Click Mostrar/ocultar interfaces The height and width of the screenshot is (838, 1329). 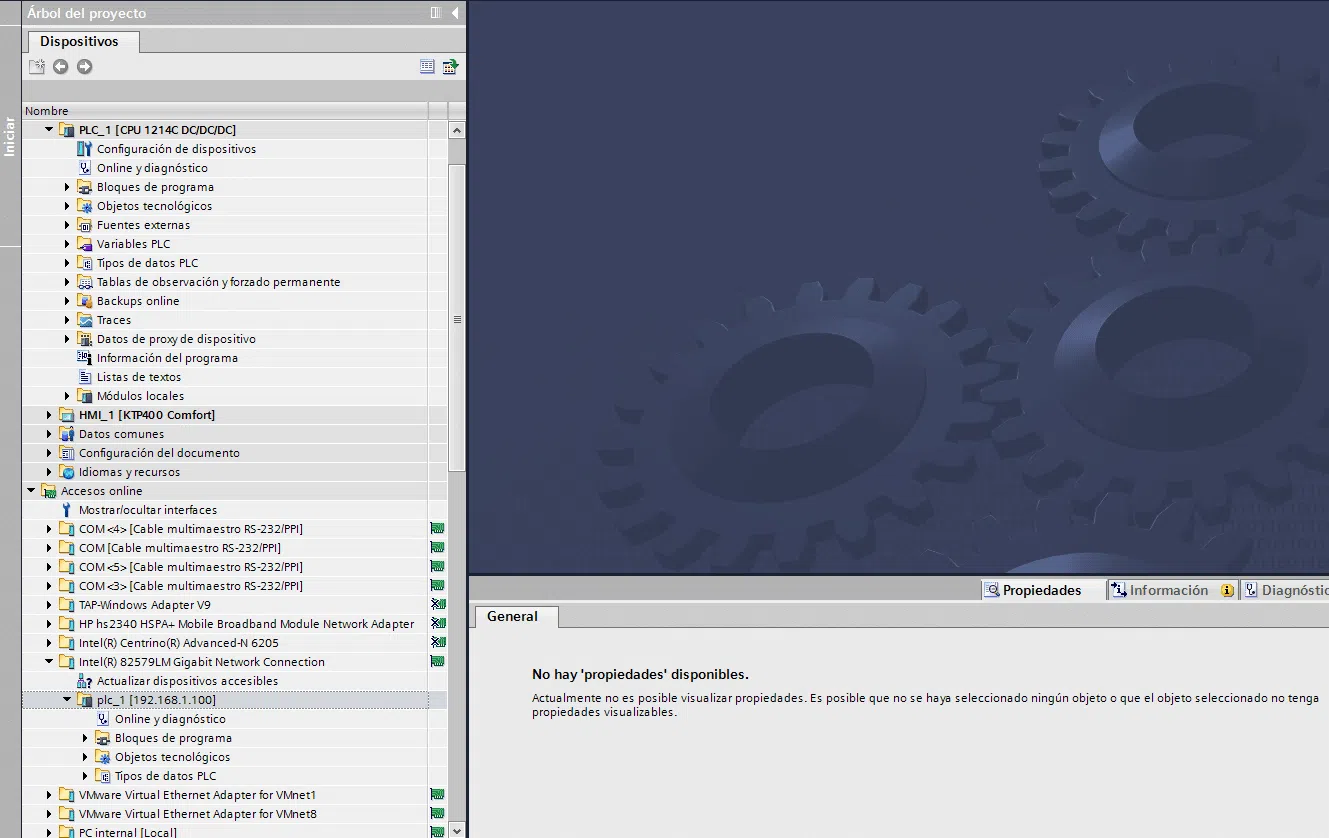point(147,510)
